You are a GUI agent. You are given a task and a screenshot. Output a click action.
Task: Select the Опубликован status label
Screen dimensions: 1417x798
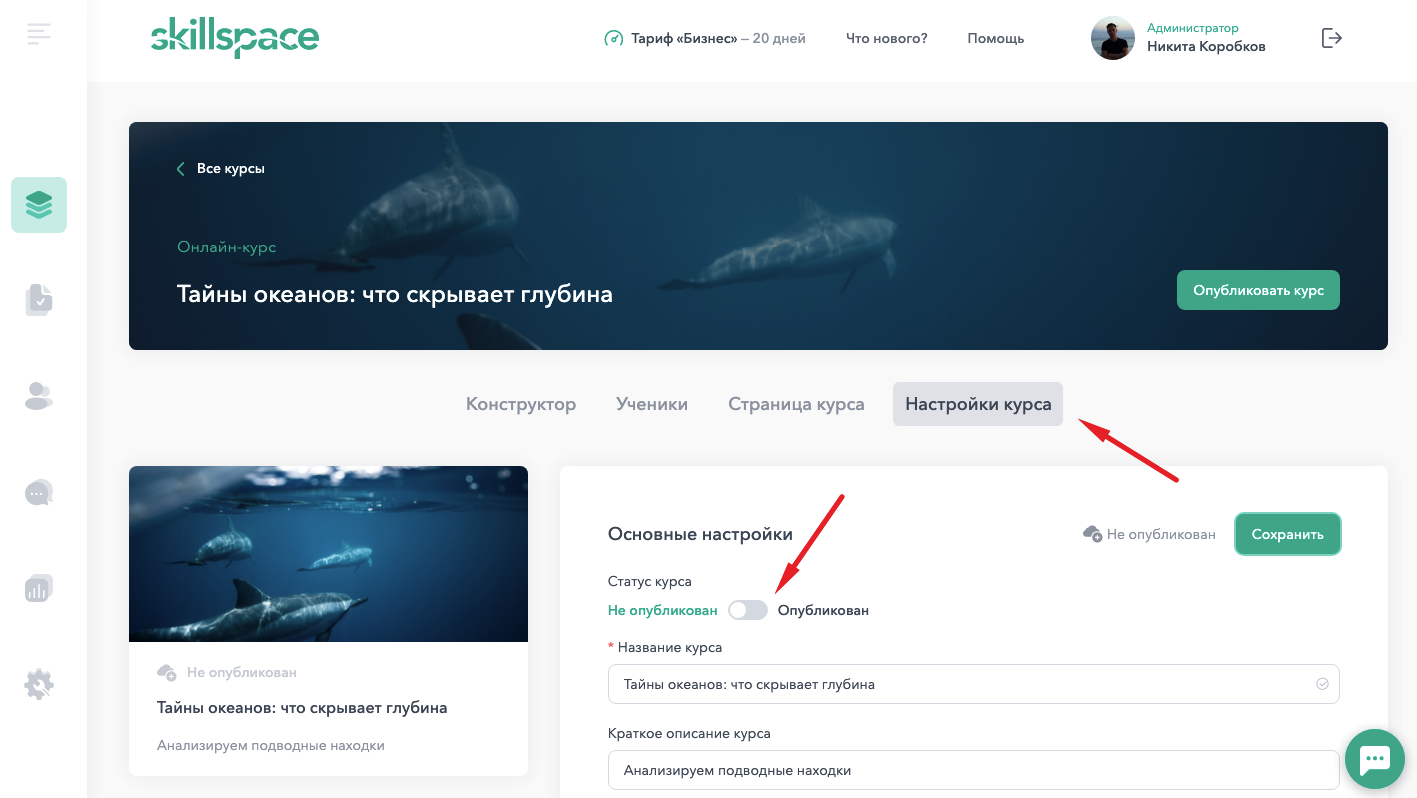[x=823, y=610]
